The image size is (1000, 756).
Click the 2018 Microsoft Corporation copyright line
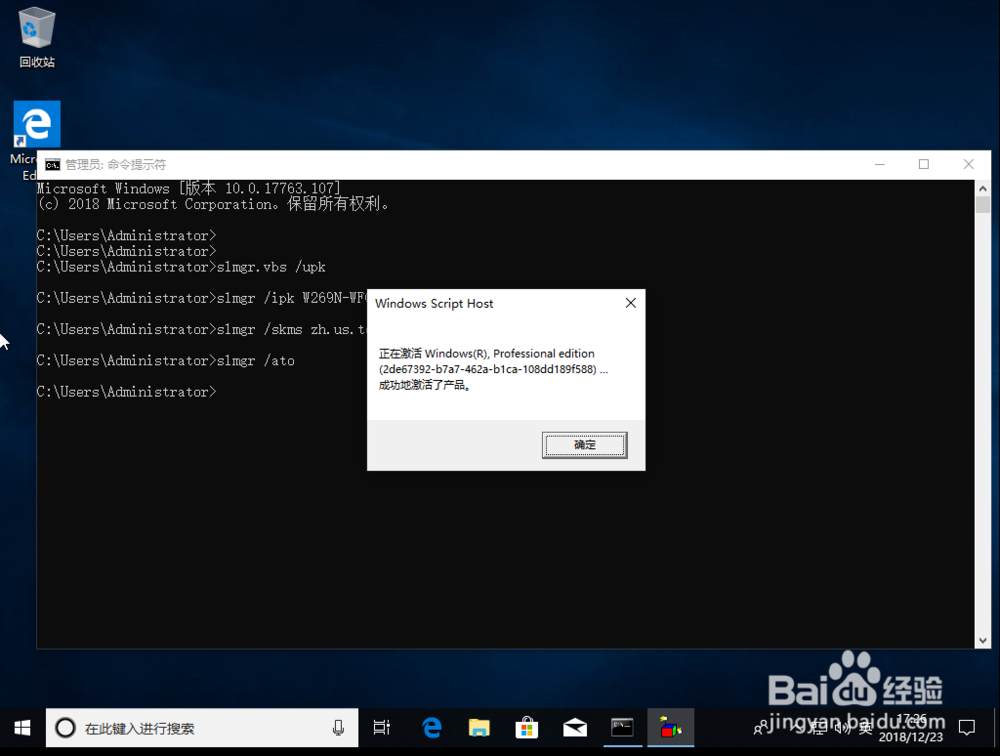click(213, 204)
